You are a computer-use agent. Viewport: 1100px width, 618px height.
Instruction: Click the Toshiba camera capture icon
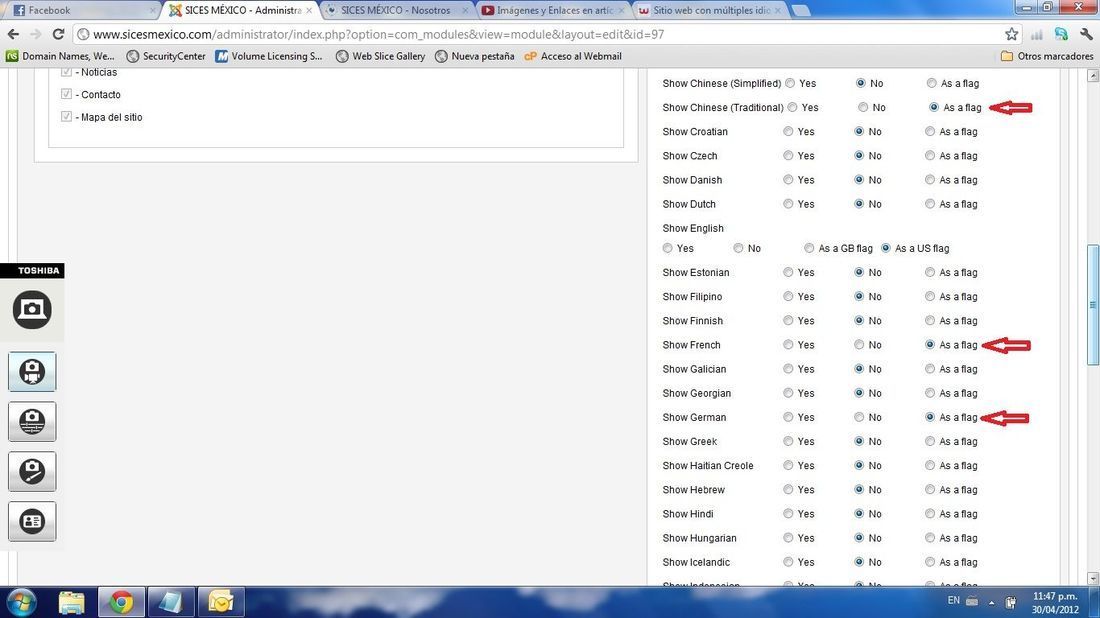(x=32, y=309)
